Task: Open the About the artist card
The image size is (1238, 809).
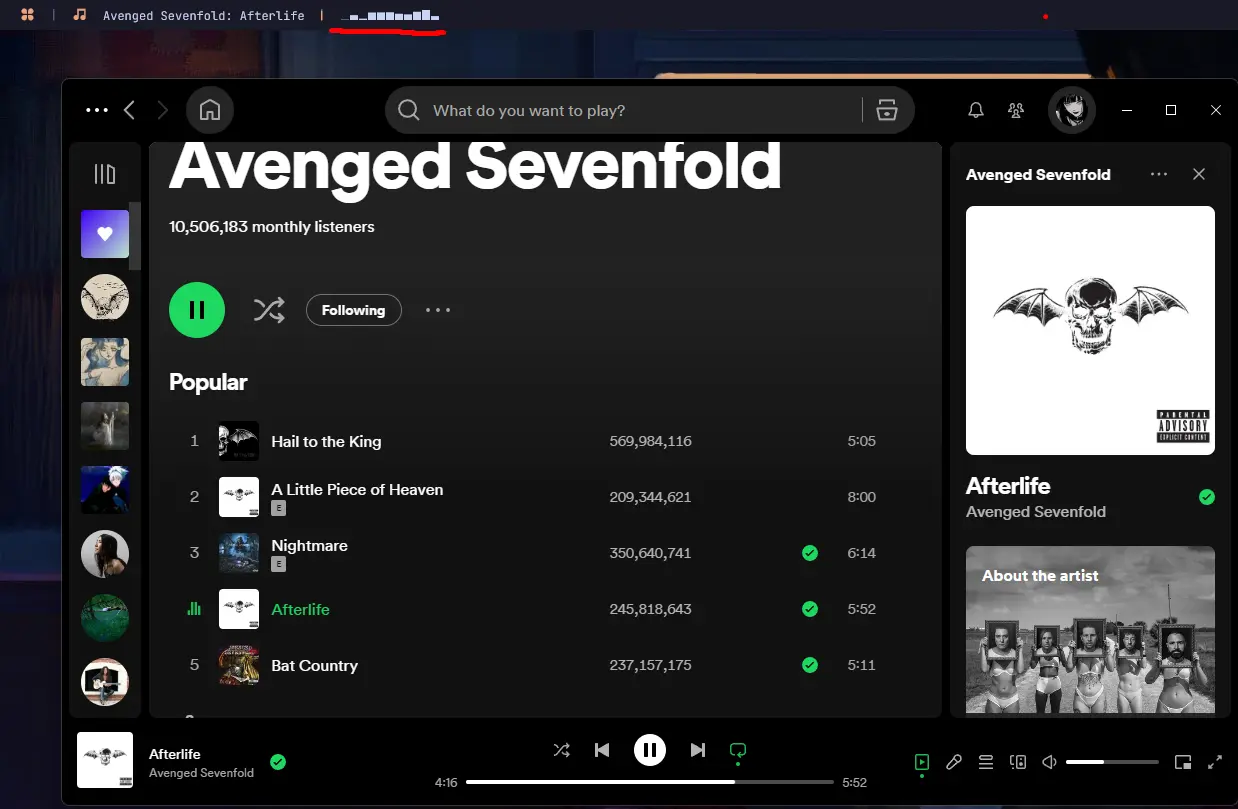Action: coord(1090,630)
